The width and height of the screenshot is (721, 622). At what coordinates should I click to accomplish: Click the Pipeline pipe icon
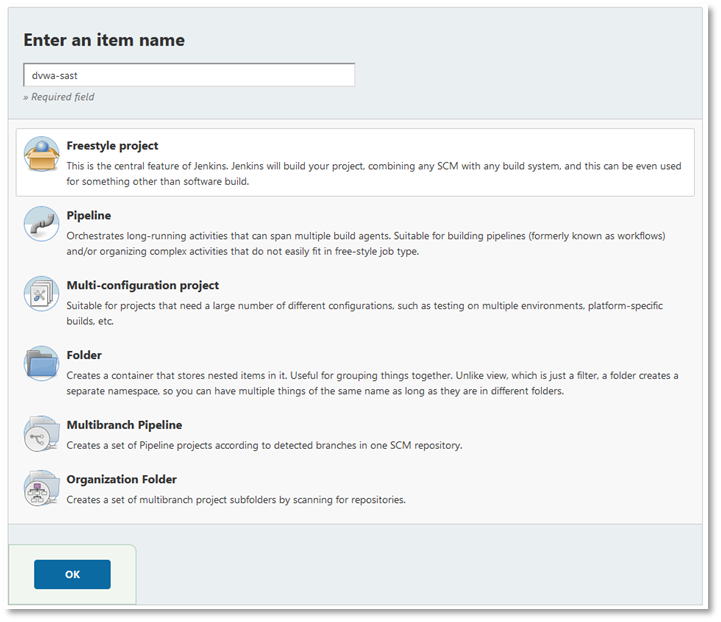point(42,225)
